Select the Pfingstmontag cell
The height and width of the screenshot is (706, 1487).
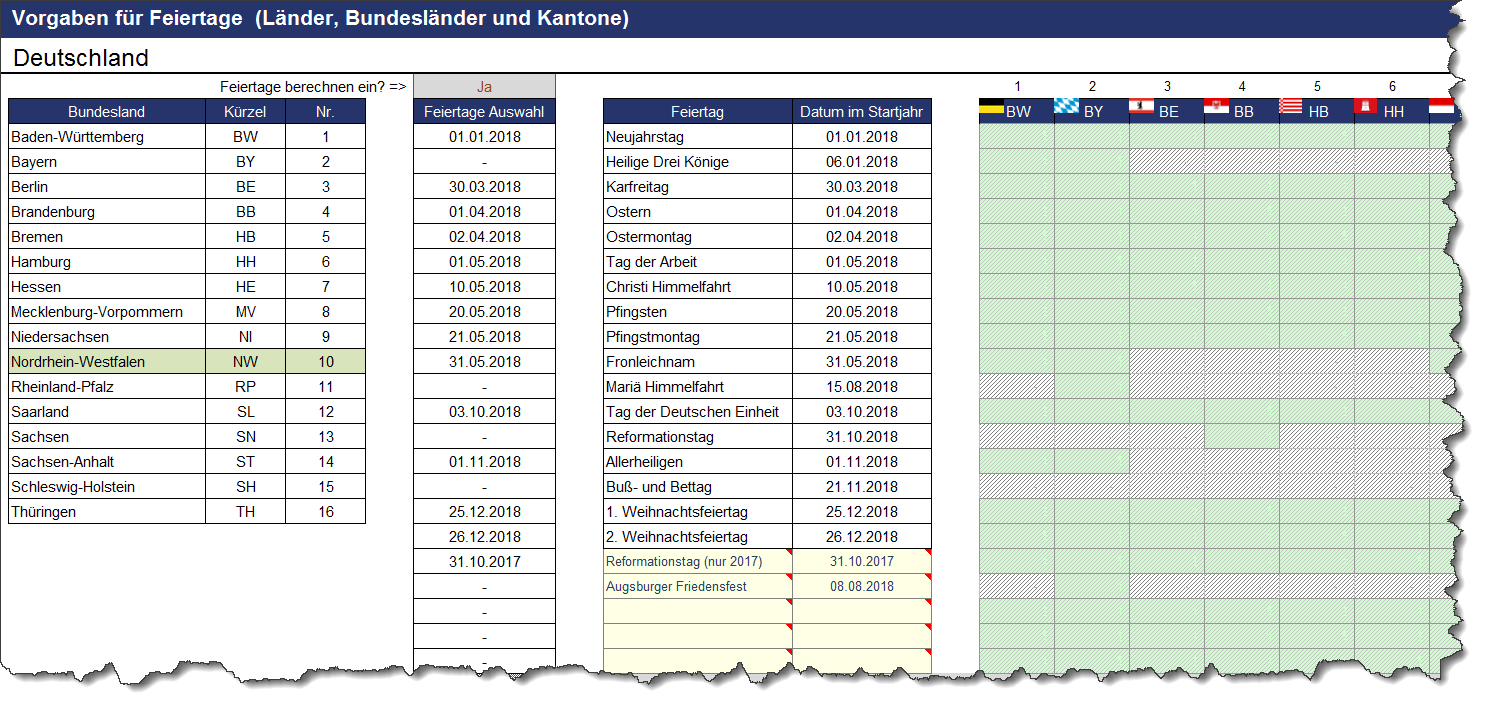click(698, 336)
